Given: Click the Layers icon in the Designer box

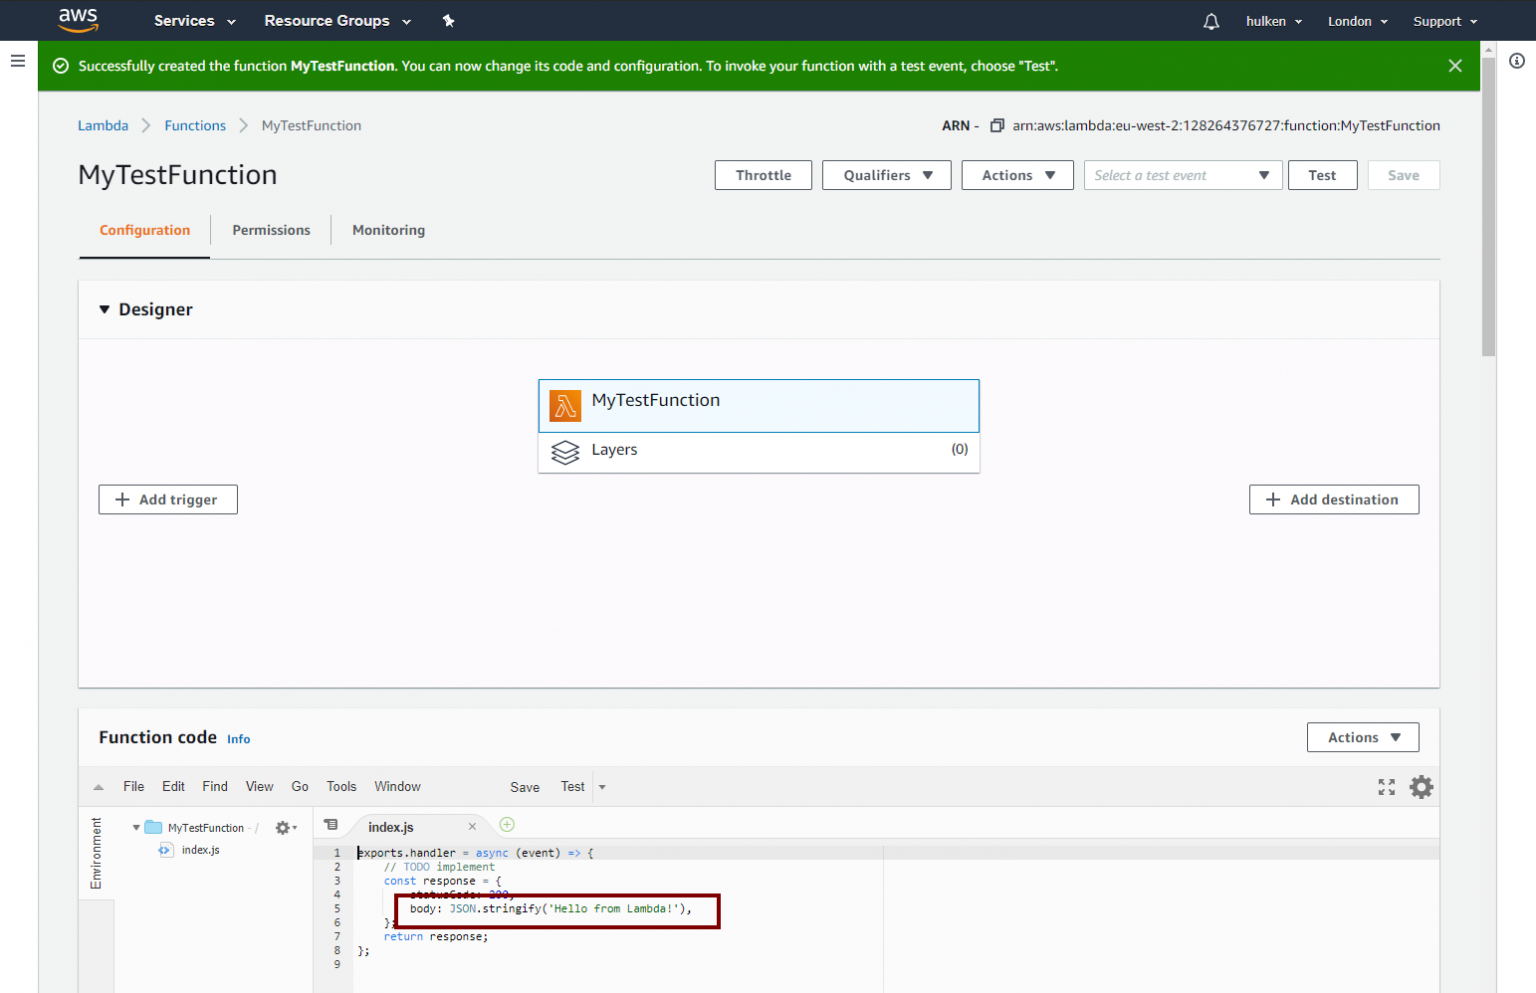Looking at the screenshot, I should (x=566, y=452).
